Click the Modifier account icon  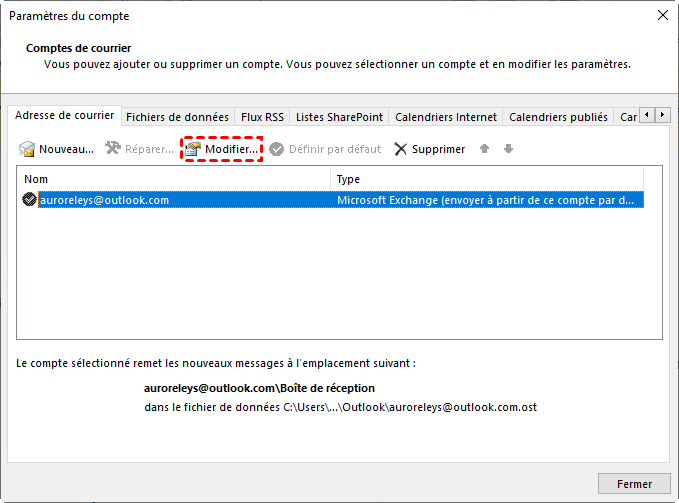[193, 149]
